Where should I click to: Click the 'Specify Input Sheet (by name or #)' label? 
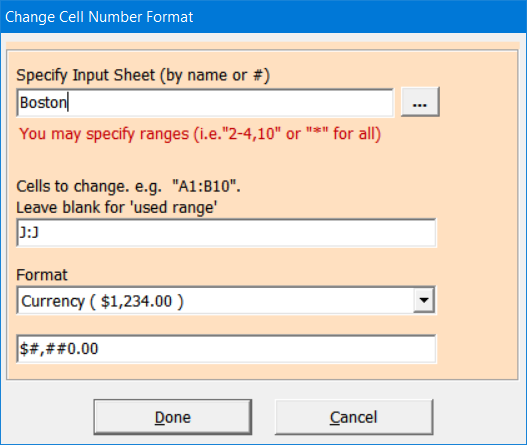point(143,75)
